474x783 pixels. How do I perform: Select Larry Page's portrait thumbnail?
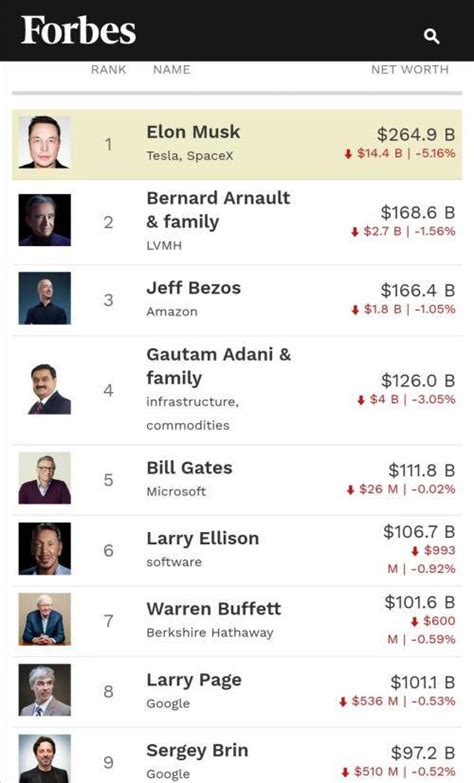(44, 690)
